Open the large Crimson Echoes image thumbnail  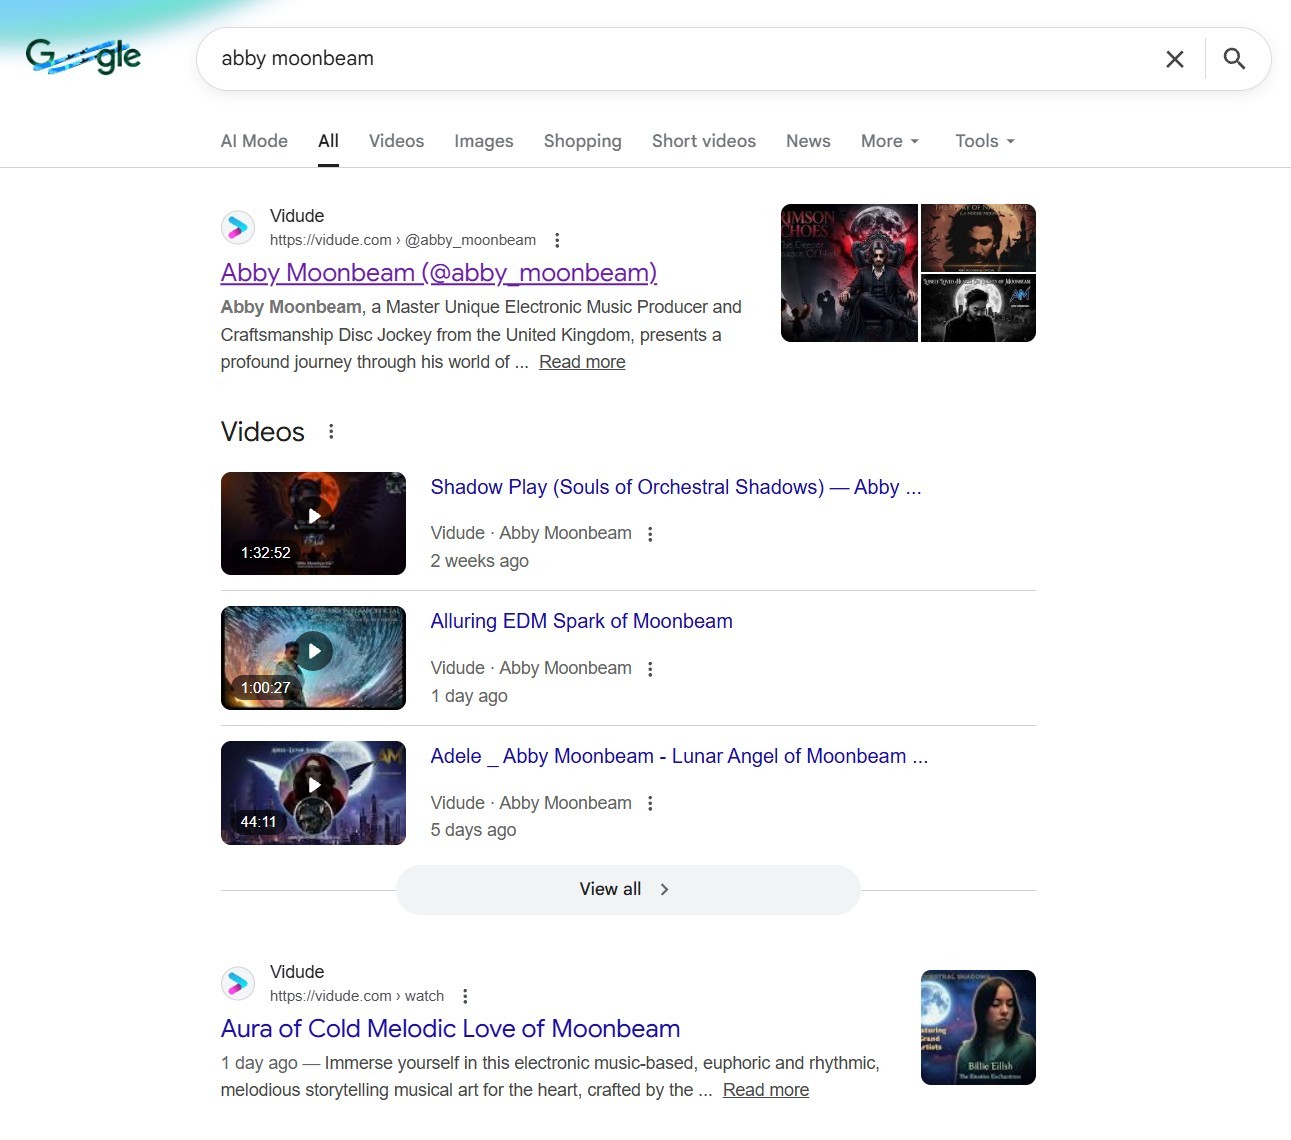point(849,273)
